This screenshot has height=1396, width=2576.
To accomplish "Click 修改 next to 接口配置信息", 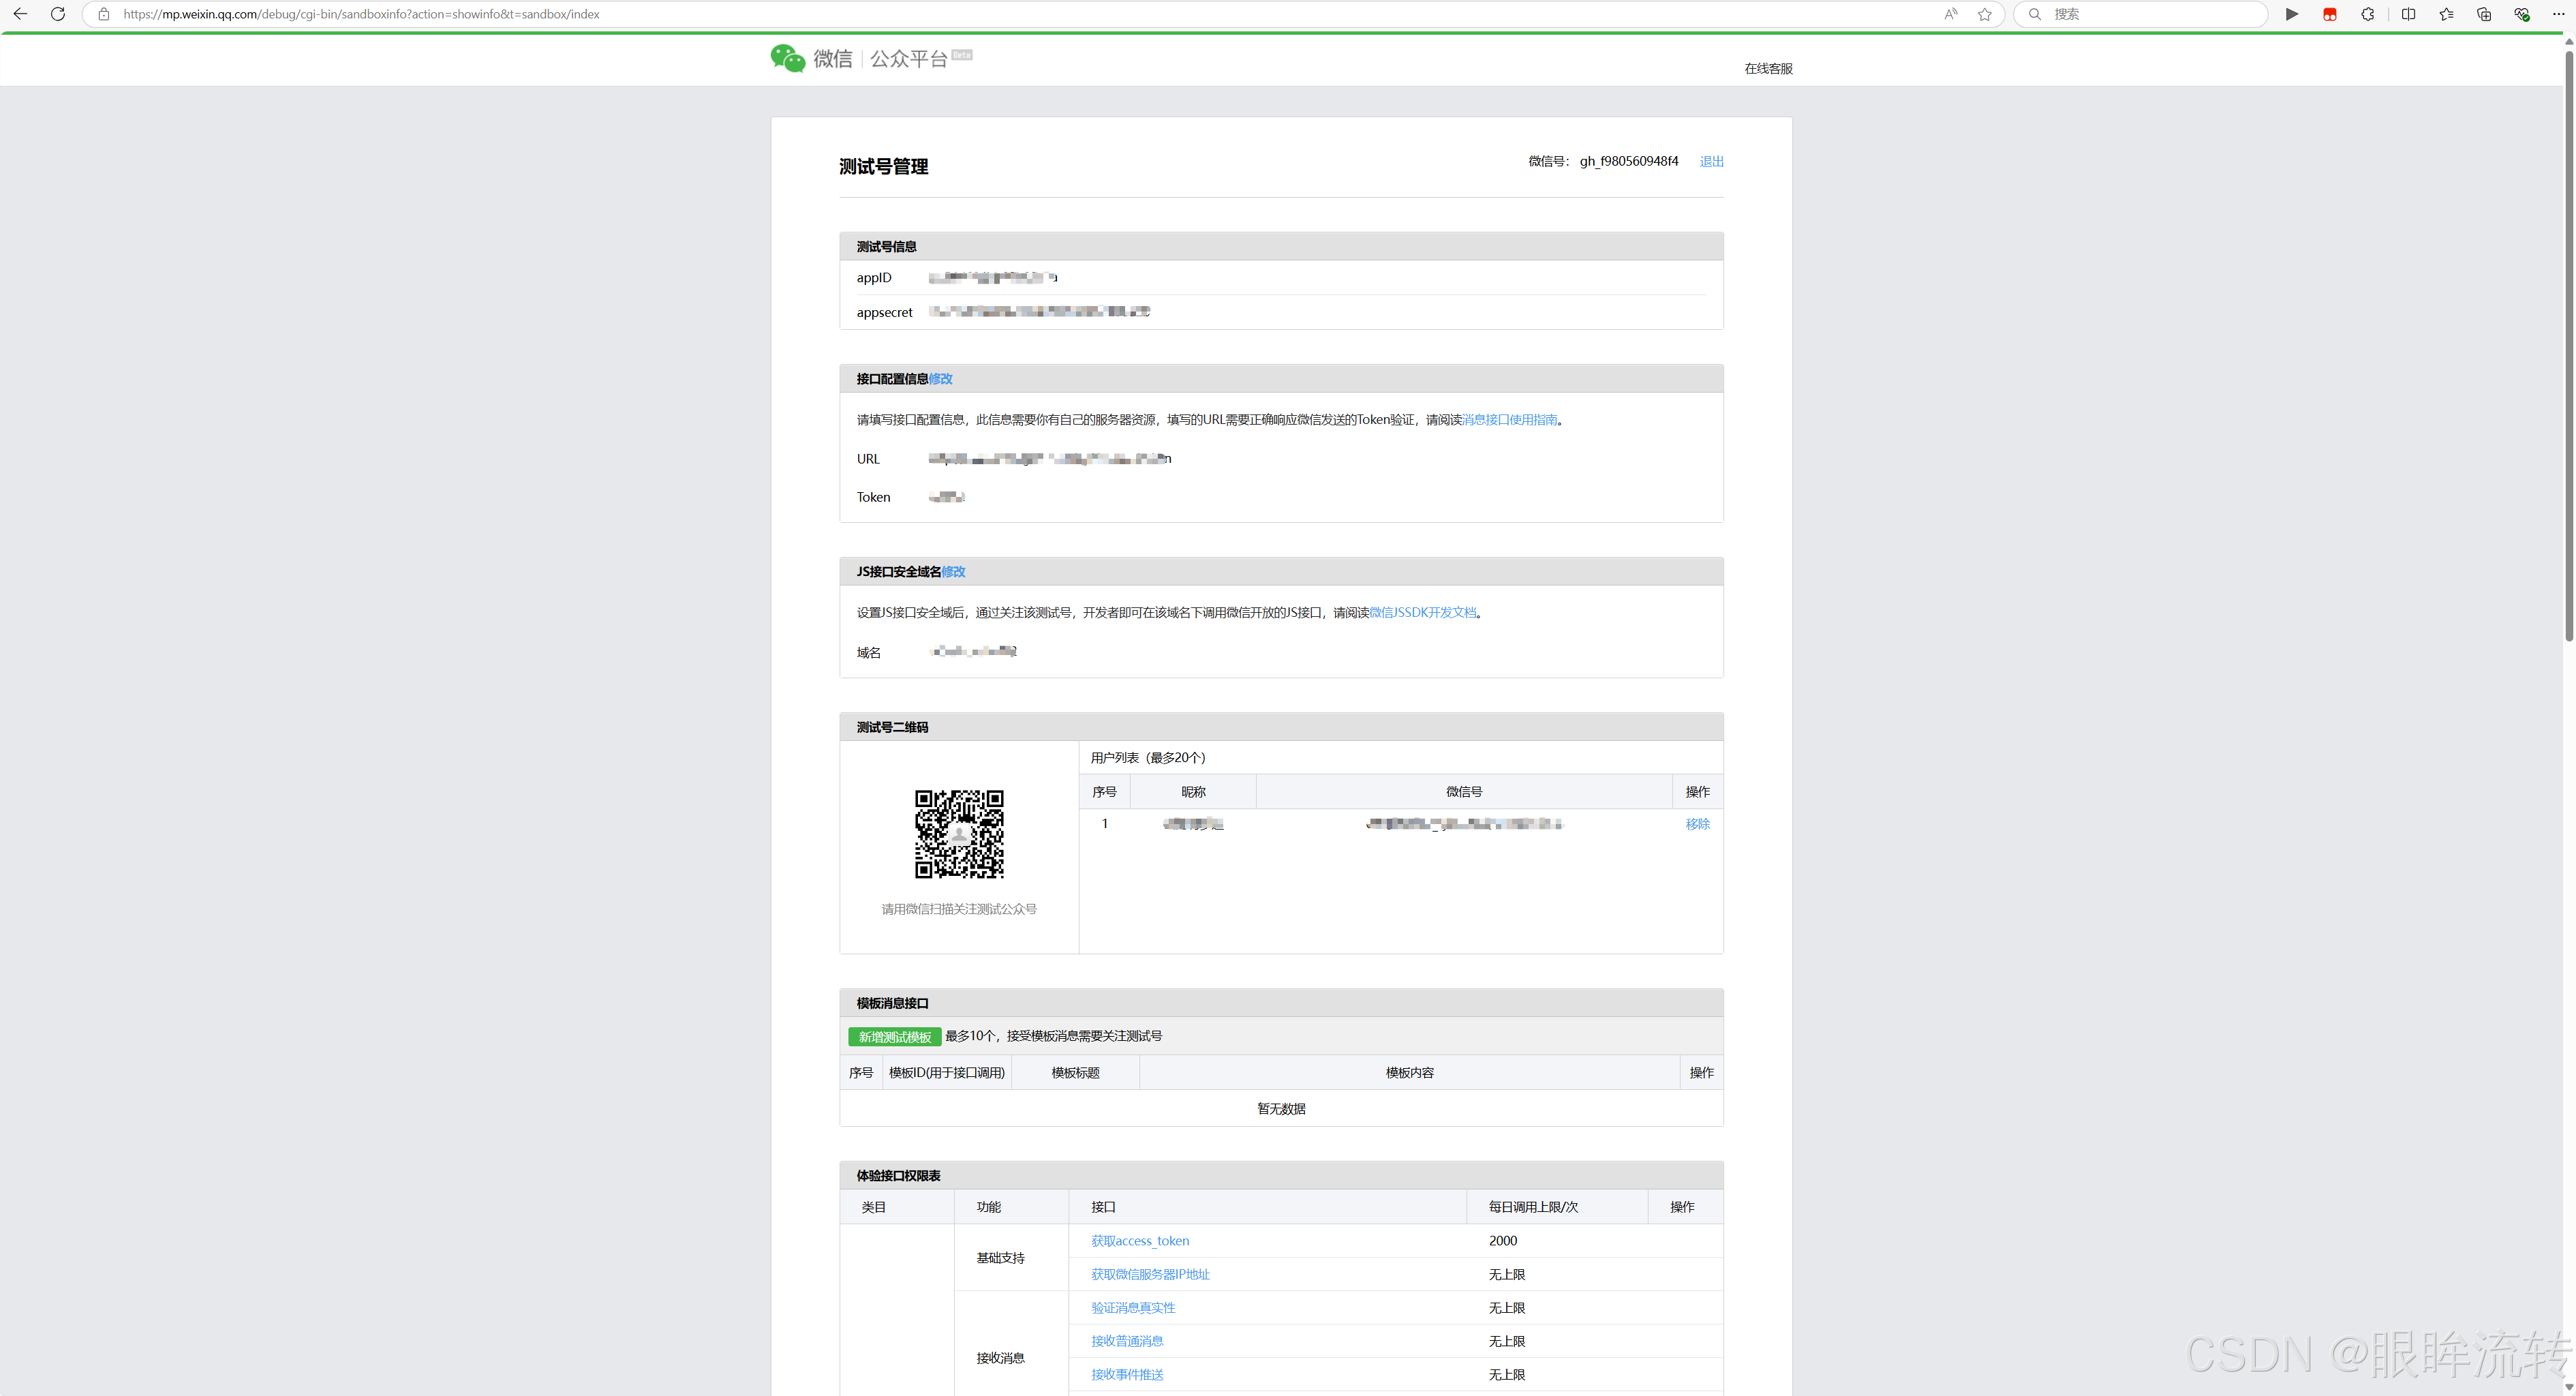I will tap(940, 379).
